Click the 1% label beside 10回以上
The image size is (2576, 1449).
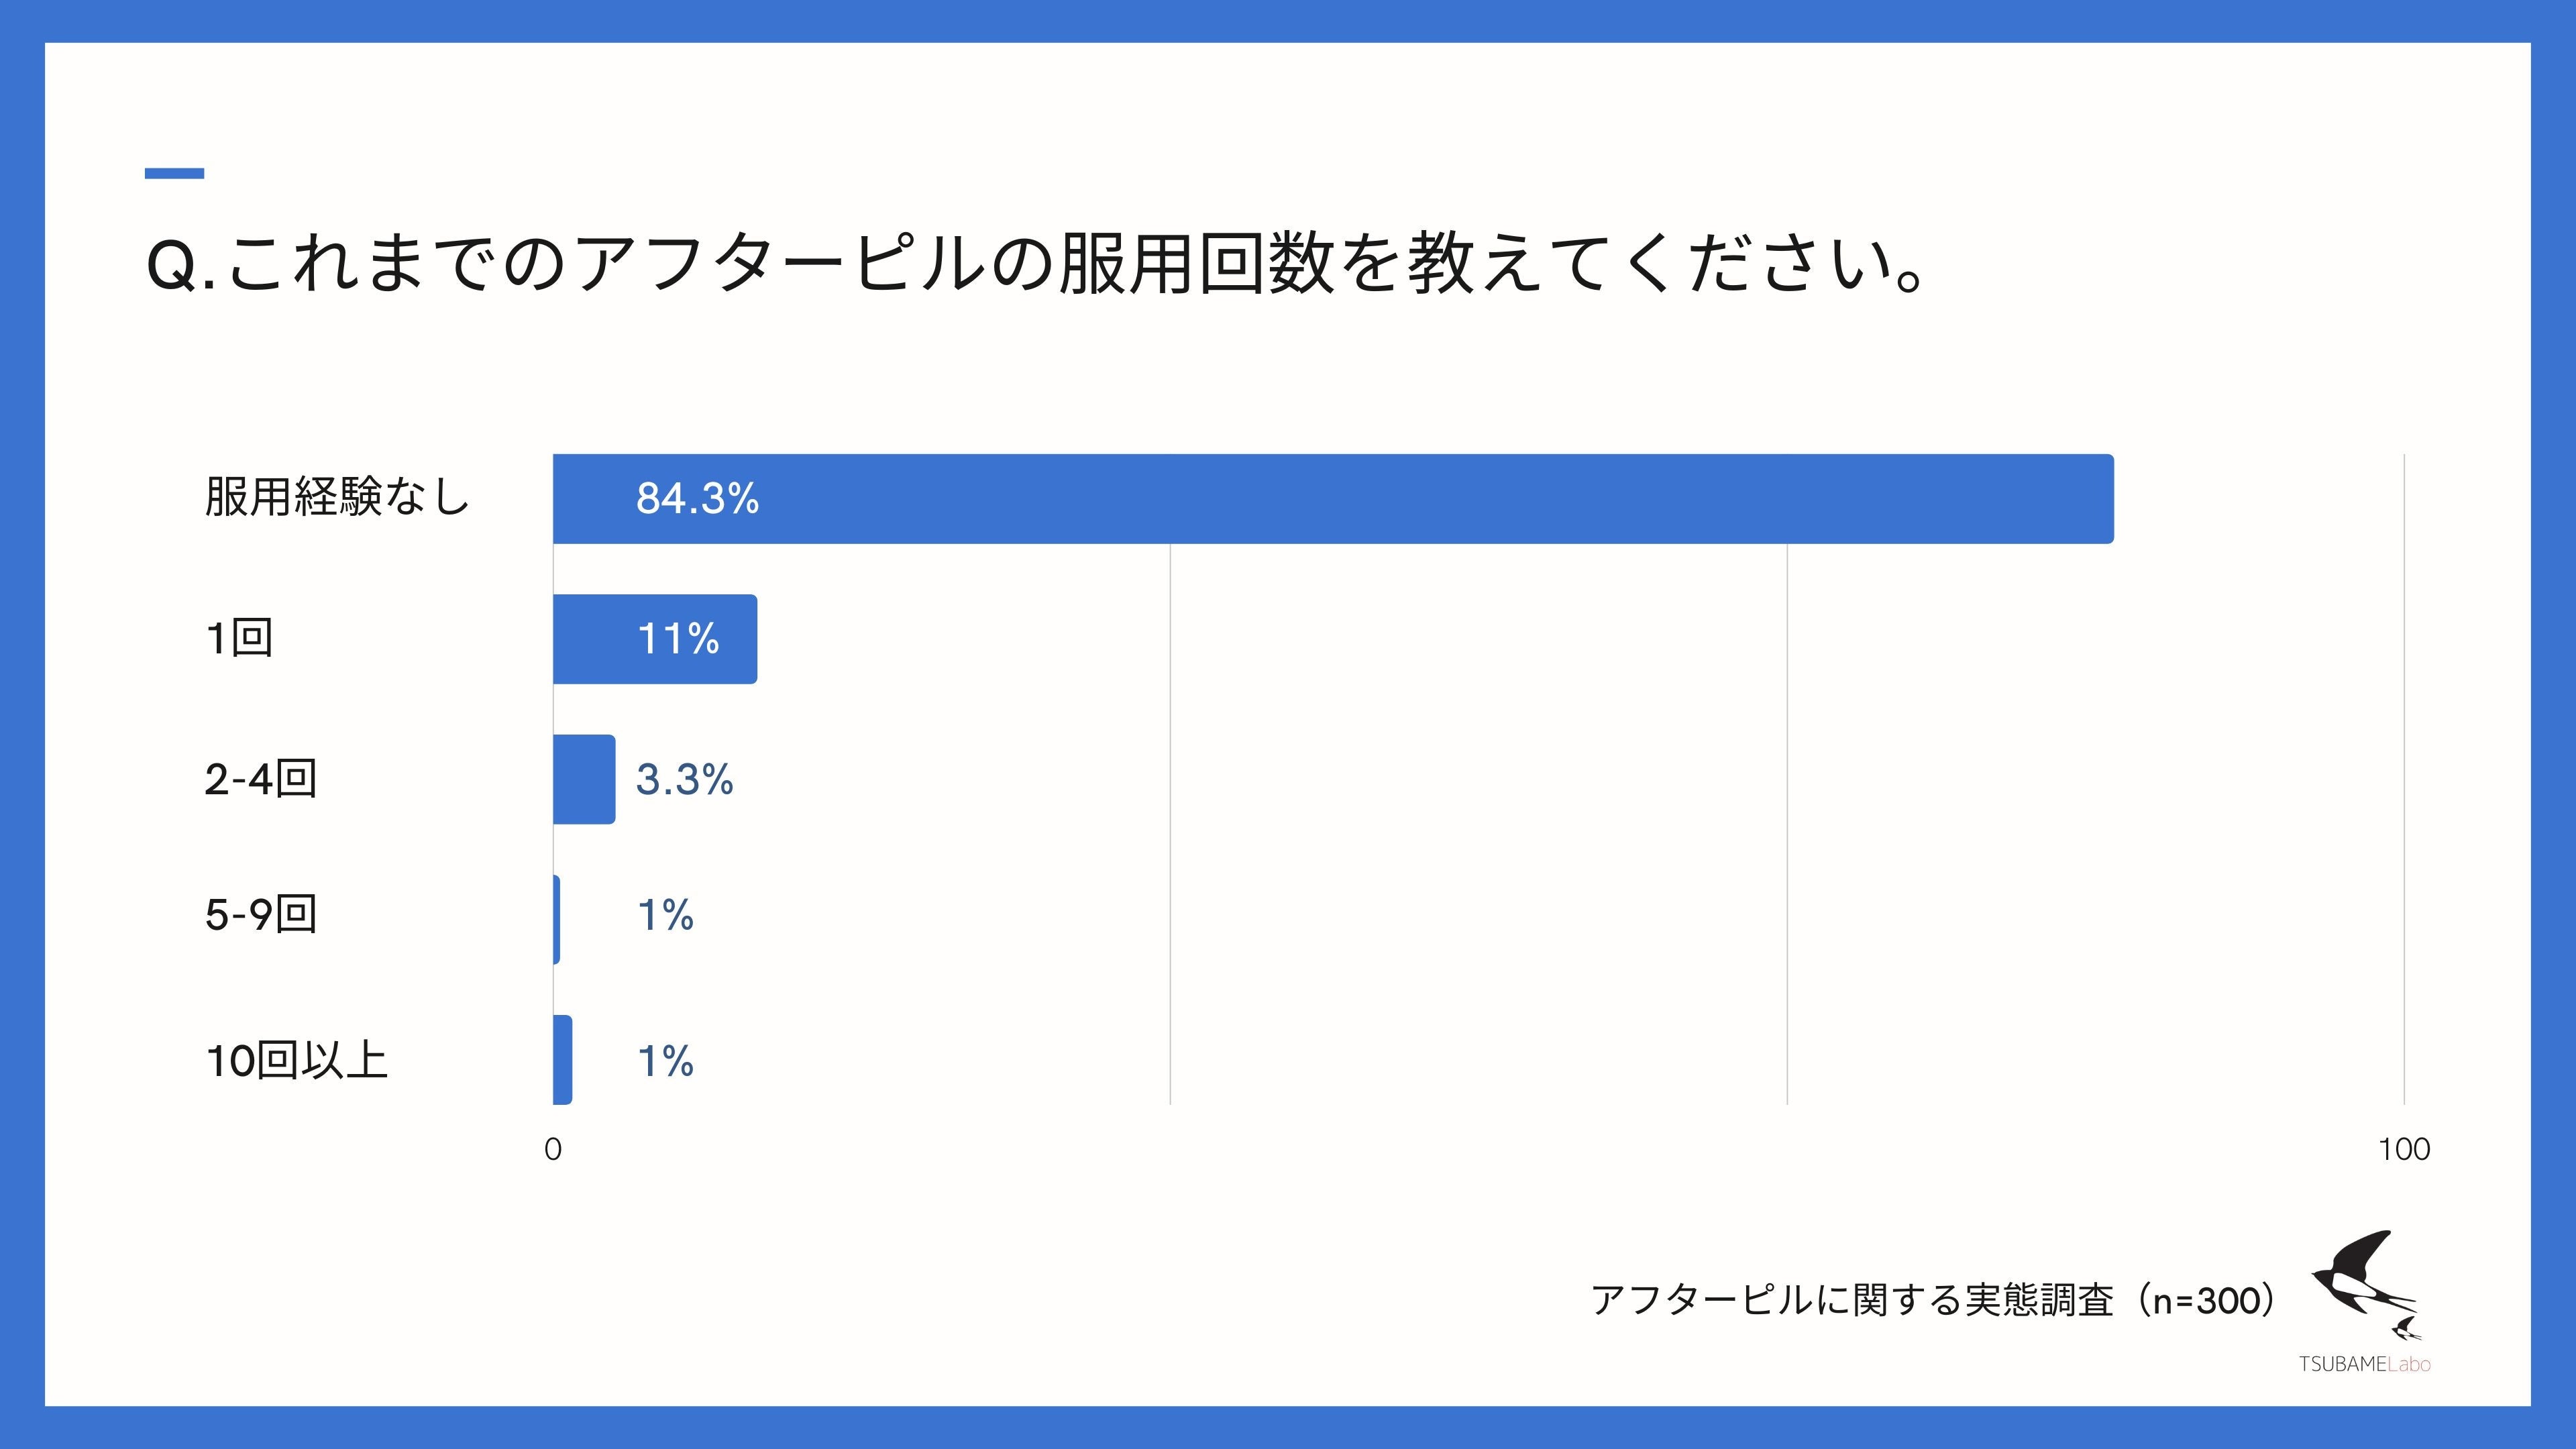pos(665,1061)
